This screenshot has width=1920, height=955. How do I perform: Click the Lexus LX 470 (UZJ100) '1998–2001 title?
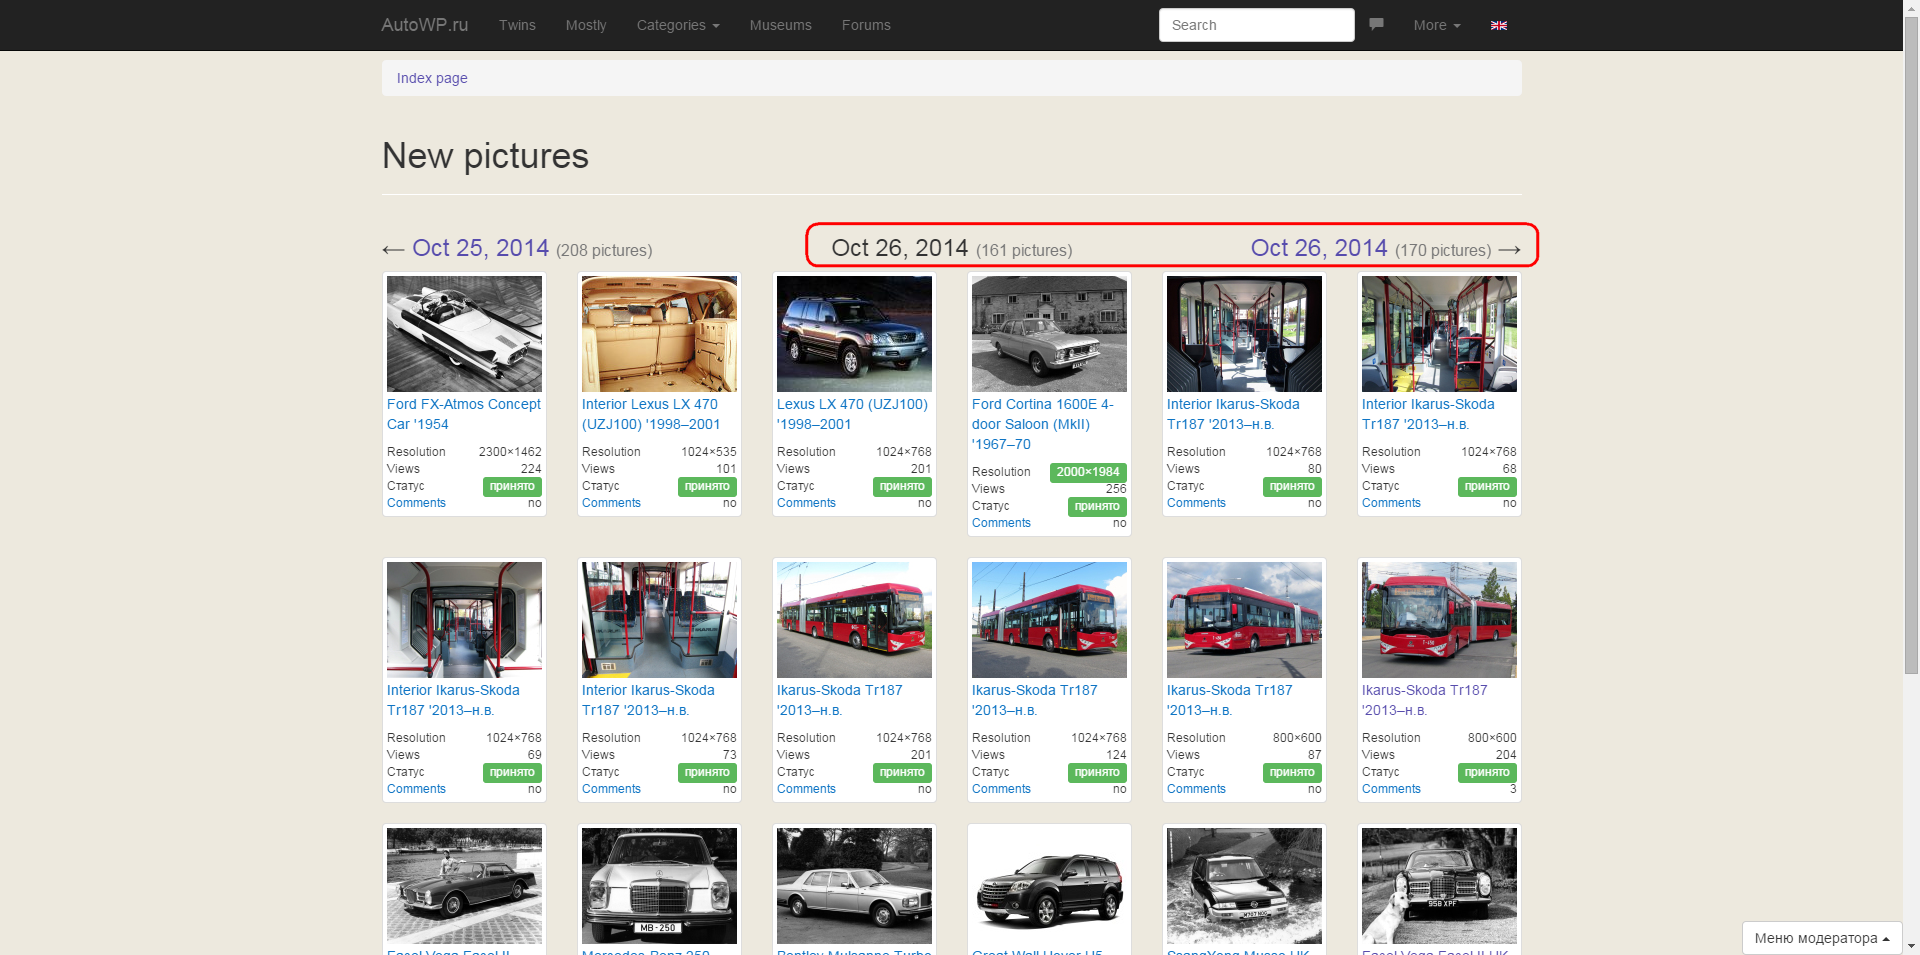pos(852,414)
